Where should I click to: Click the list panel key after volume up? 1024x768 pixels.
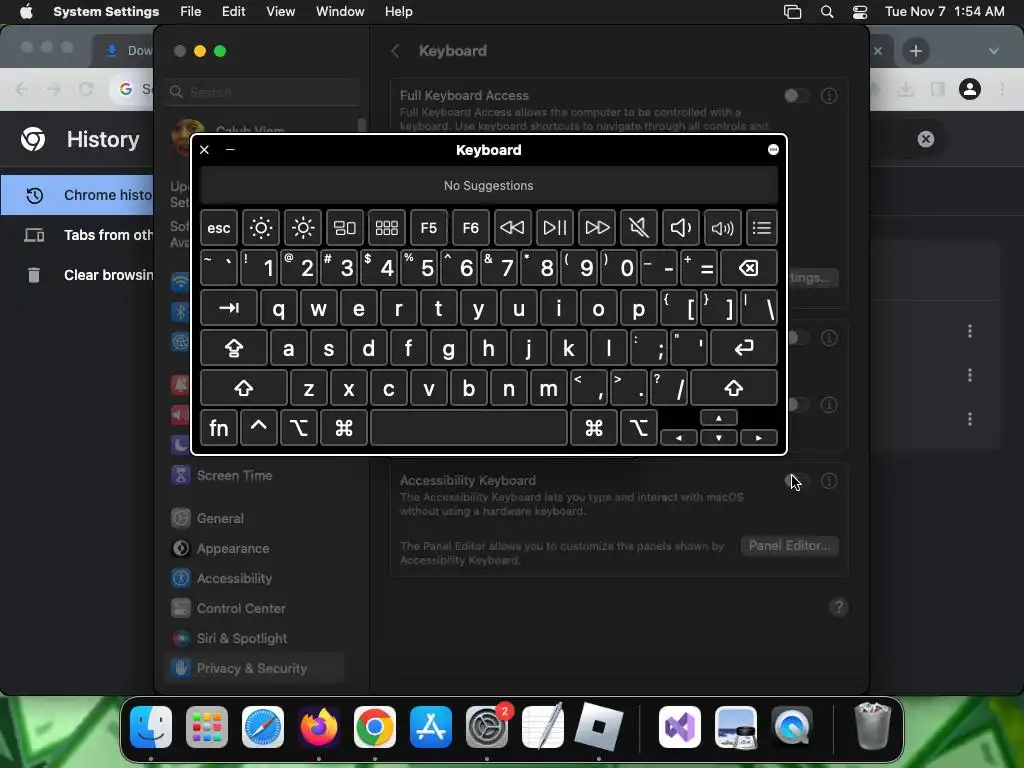click(x=761, y=228)
